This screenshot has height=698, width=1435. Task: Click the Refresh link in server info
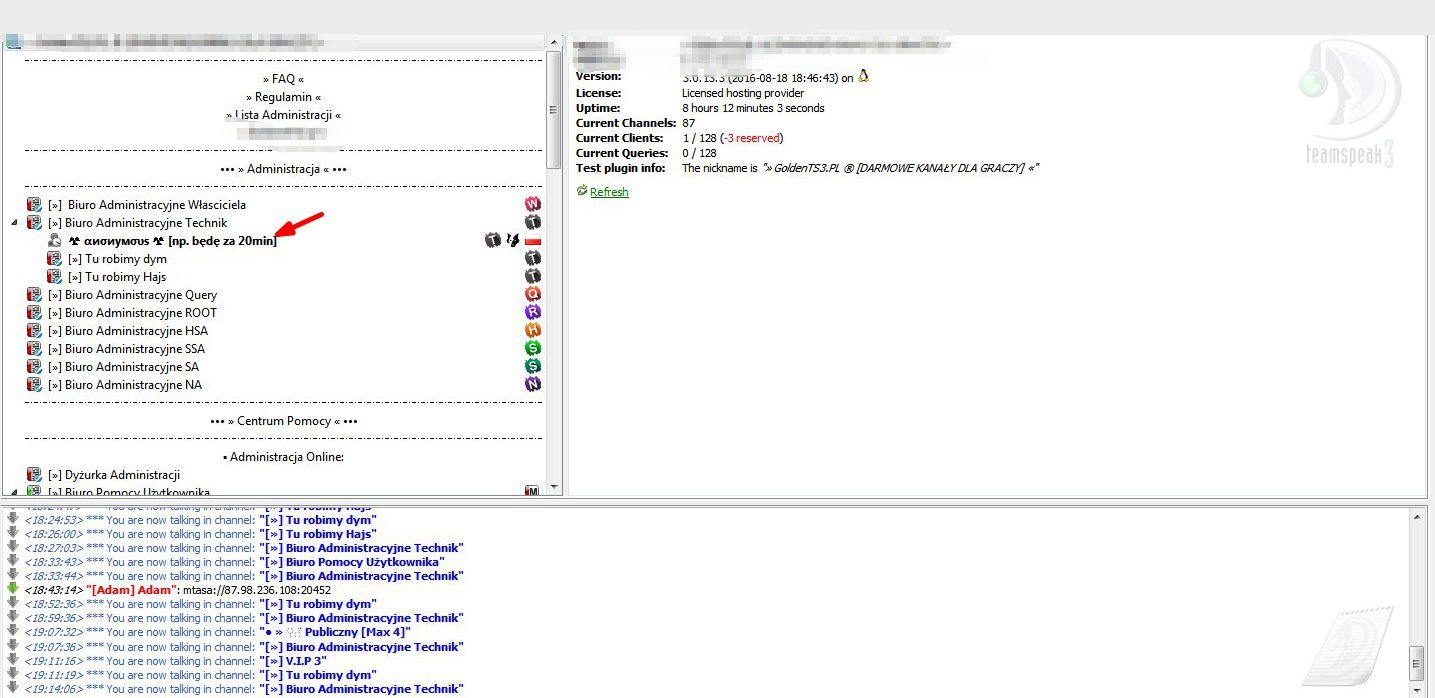(x=608, y=192)
